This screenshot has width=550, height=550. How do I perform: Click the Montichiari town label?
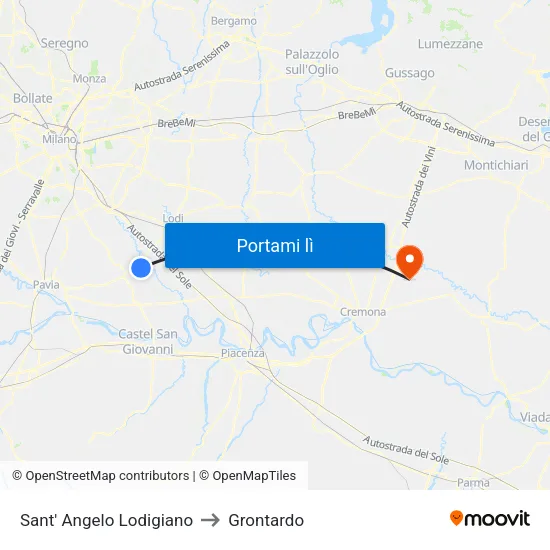click(x=496, y=165)
